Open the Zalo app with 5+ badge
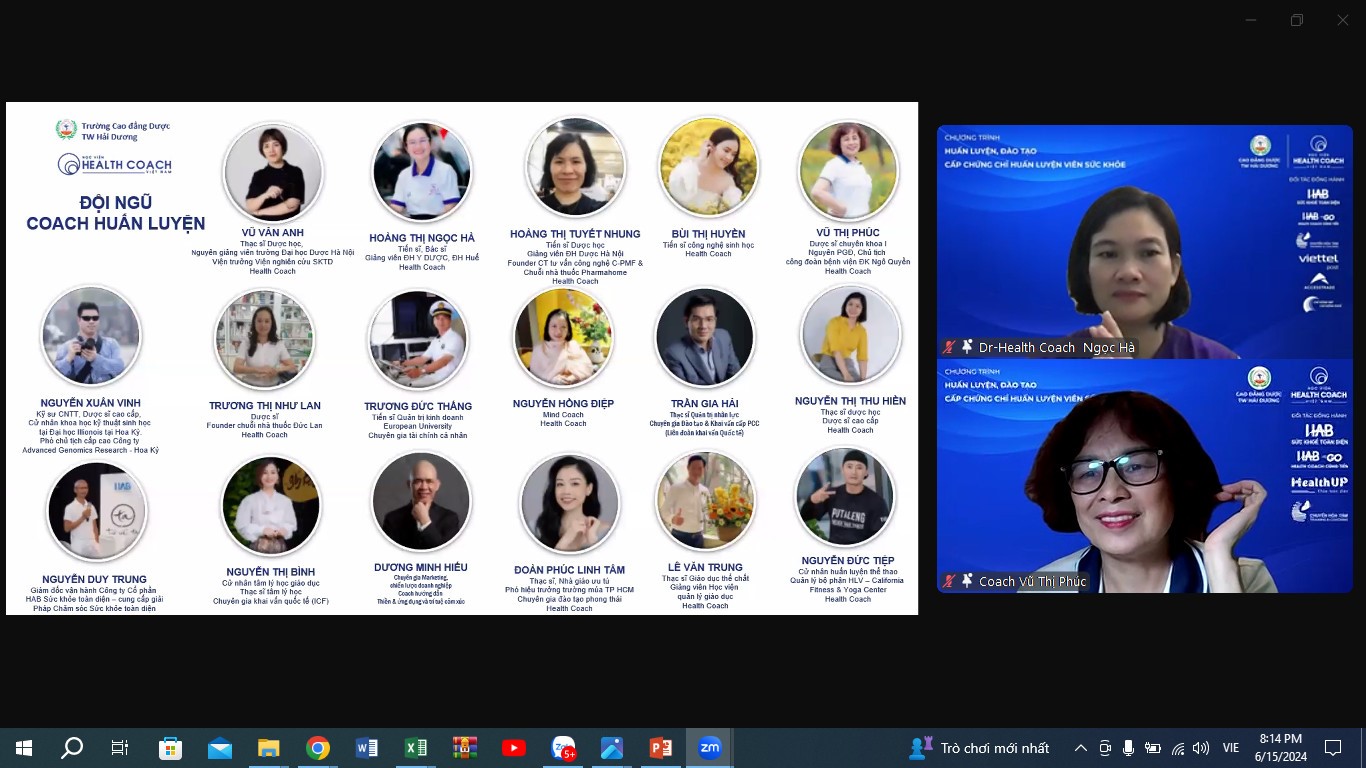1366x768 pixels. [x=564, y=748]
